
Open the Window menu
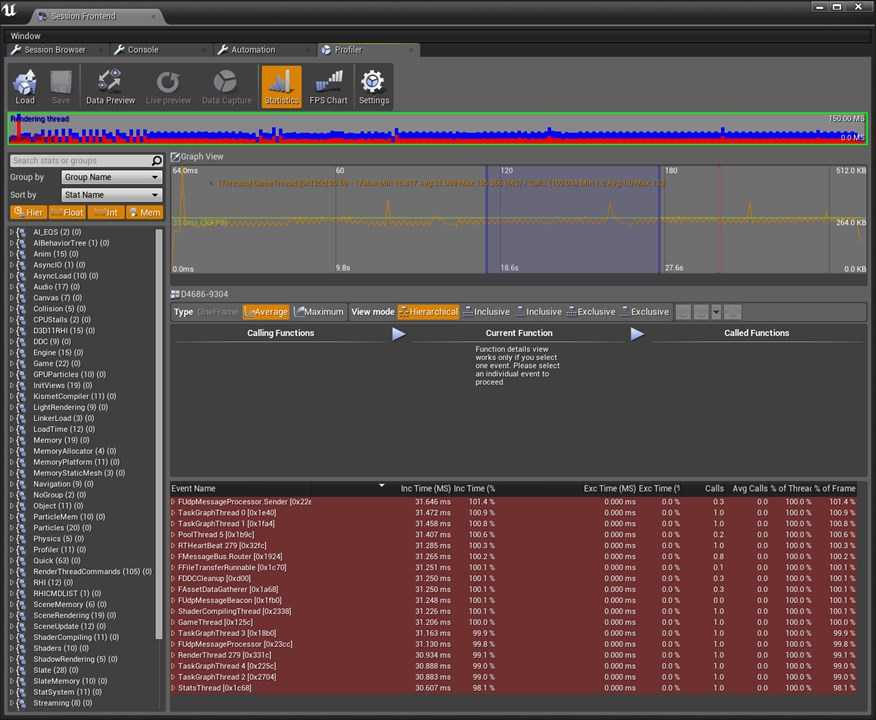click(25, 36)
